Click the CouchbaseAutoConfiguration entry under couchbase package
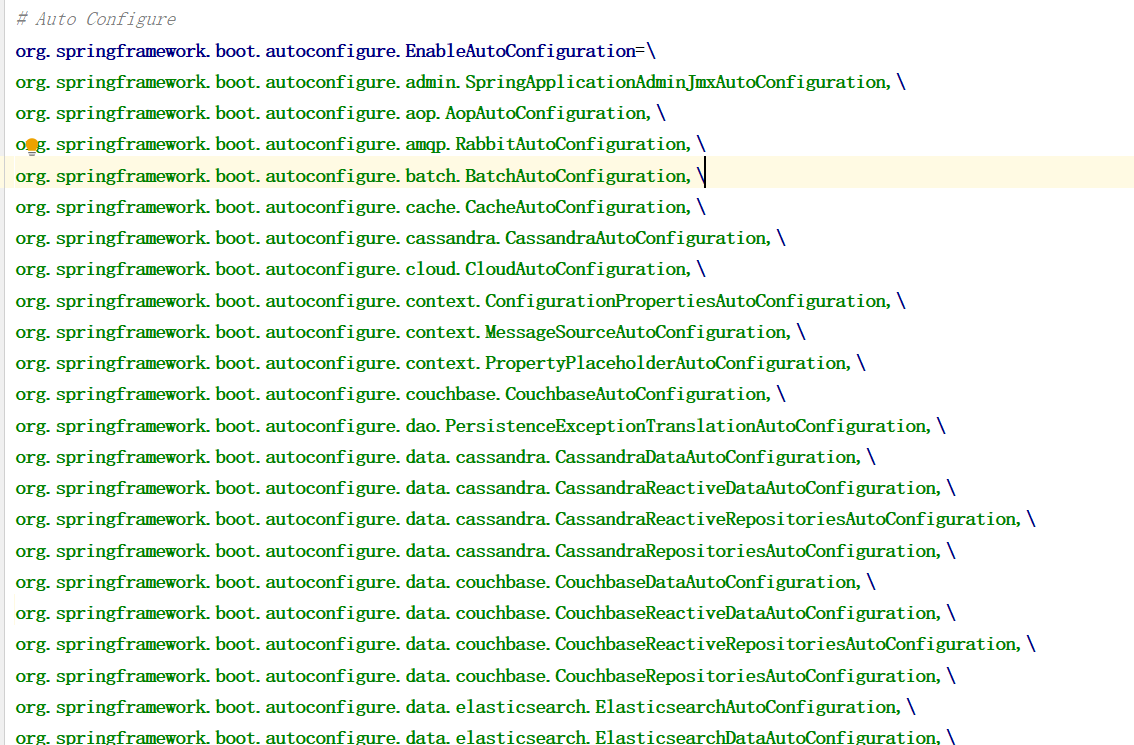 [401, 395]
